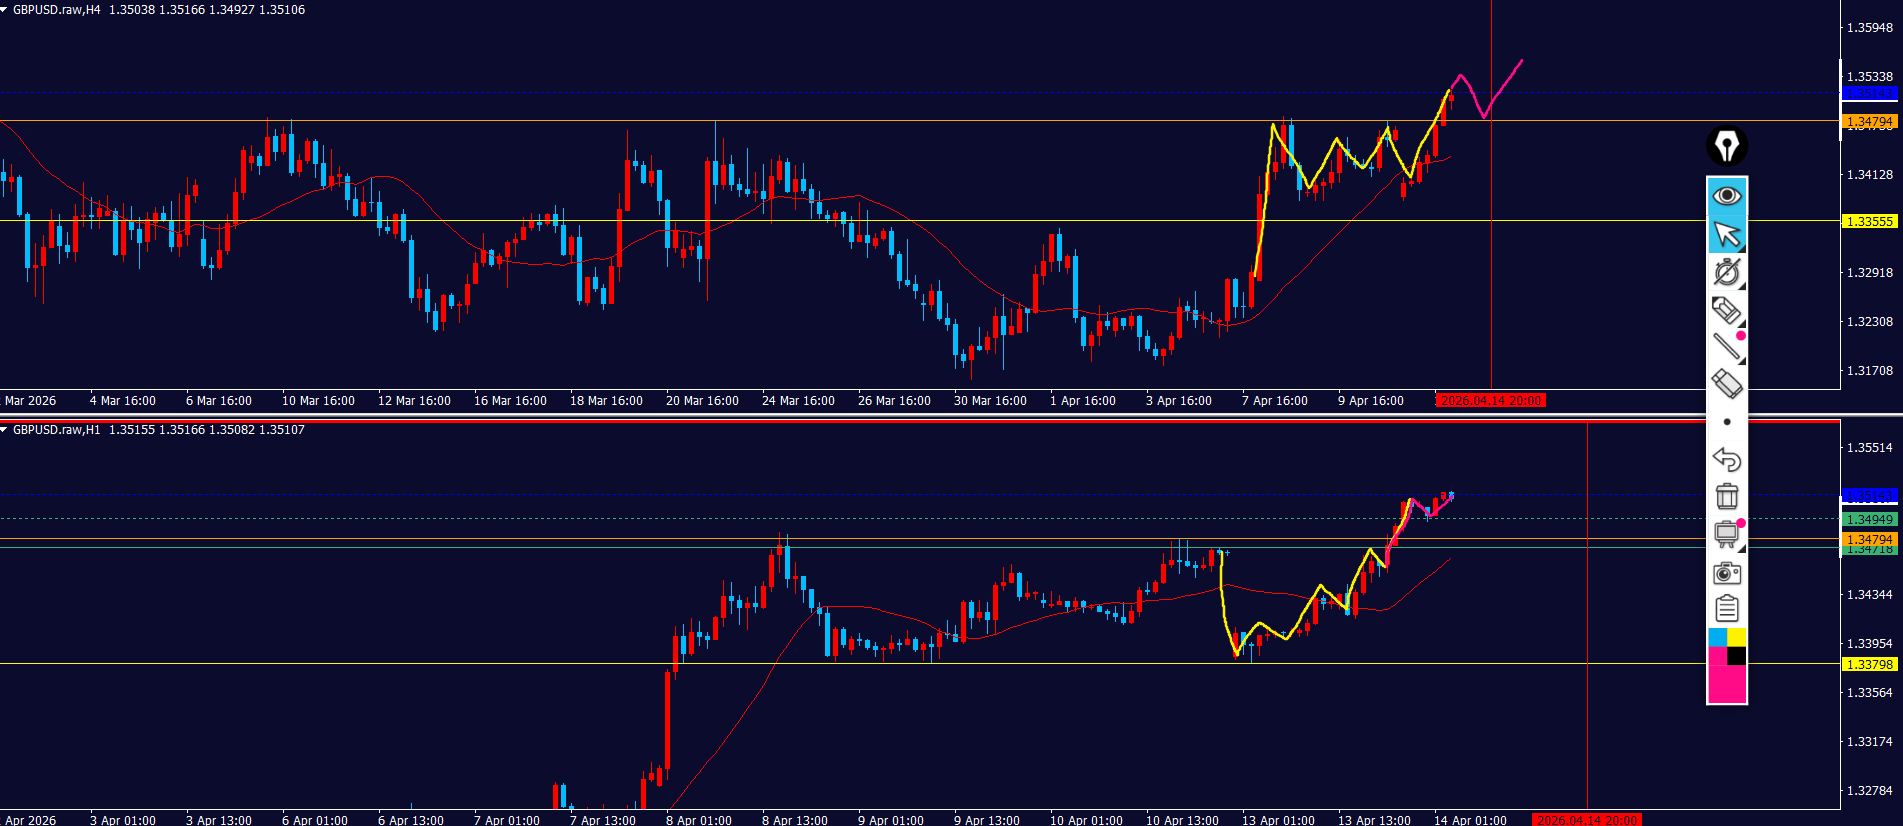Image resolution: width=1903 pixels, height=826 pixels.
Task: Select the pencil drawing tool
Action: tap(1726, 310)
